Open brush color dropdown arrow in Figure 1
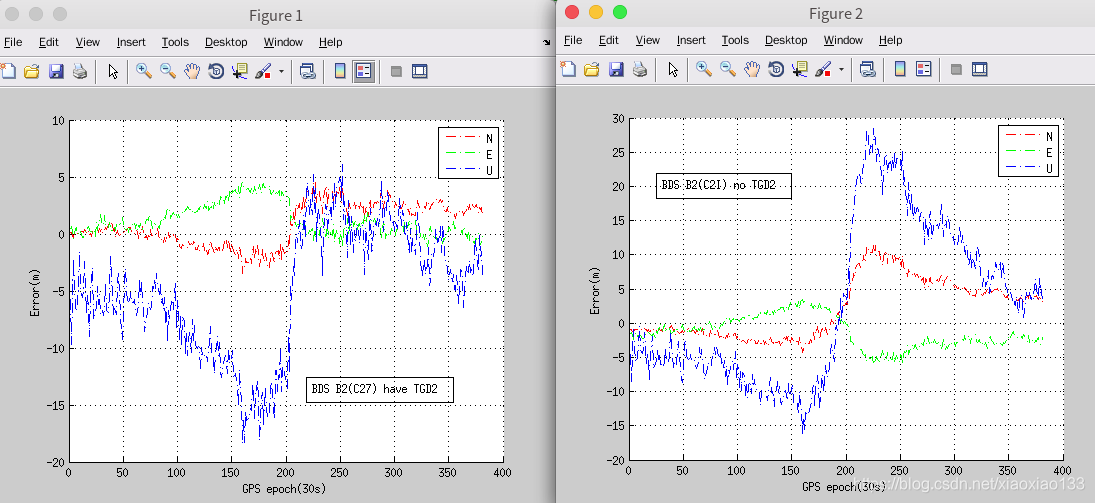Screen dimensions: 1095x503 (x=281, y=71)
